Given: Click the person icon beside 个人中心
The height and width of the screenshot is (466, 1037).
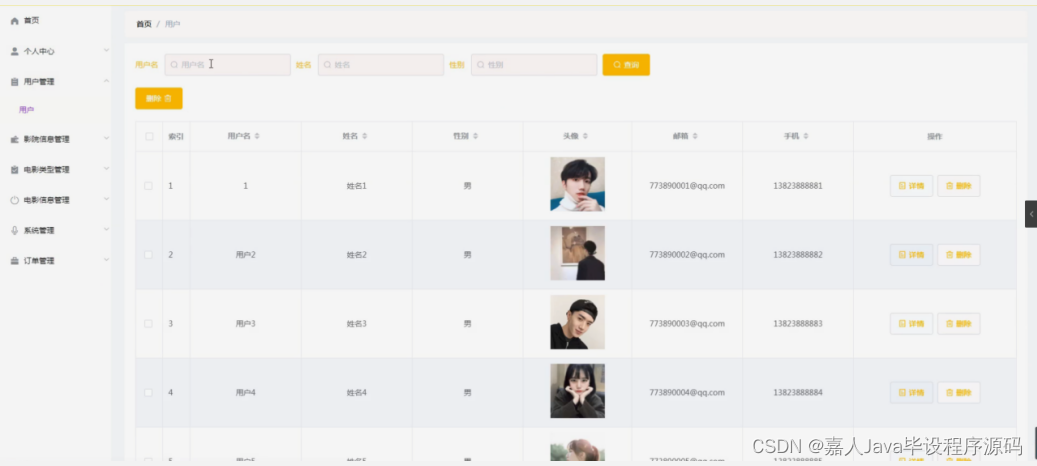Looking at the screenshot, I should tap(15, 52).
